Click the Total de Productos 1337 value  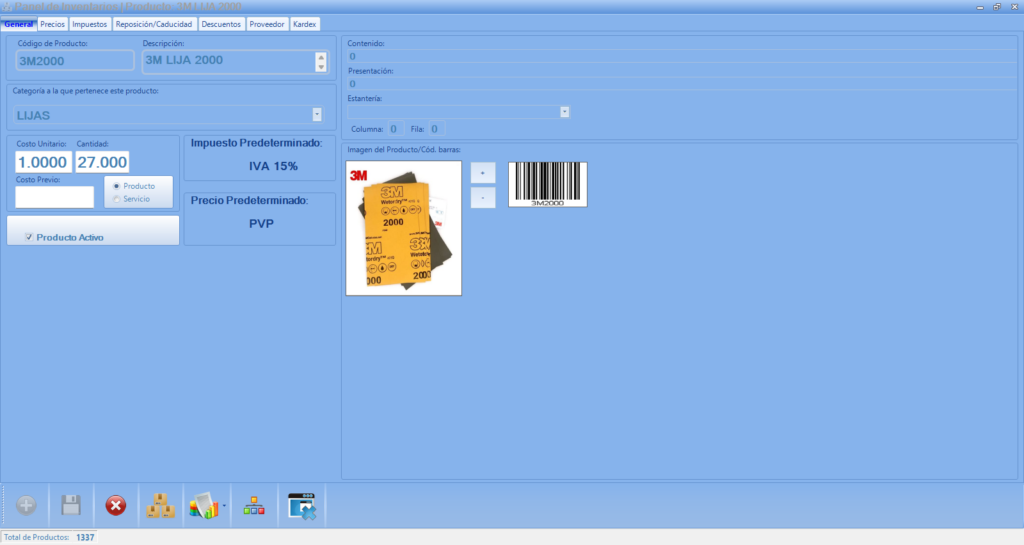point(85,537)
